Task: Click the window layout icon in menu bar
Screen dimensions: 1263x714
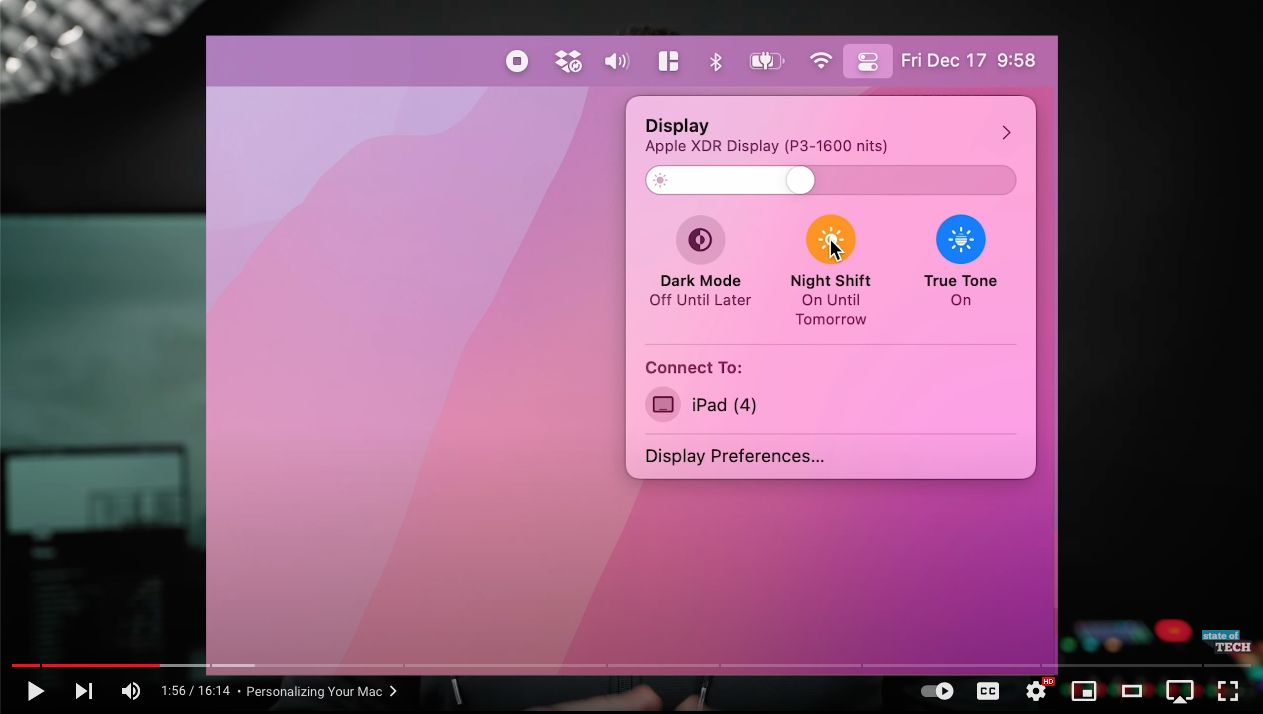Action: click(x=668, y=62)
